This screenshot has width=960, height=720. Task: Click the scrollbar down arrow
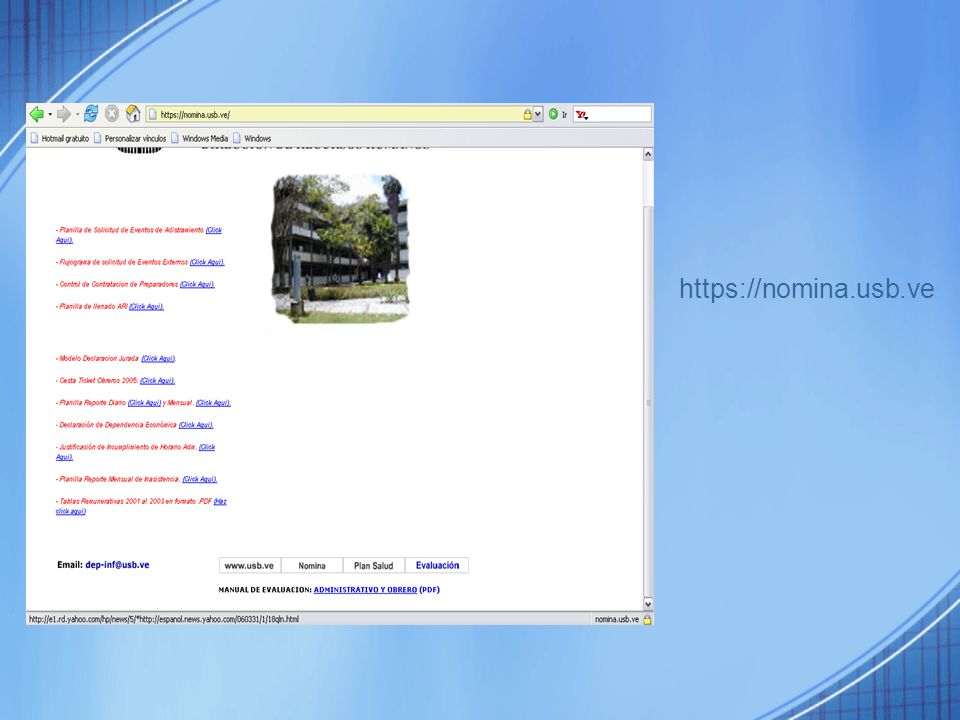648,604
